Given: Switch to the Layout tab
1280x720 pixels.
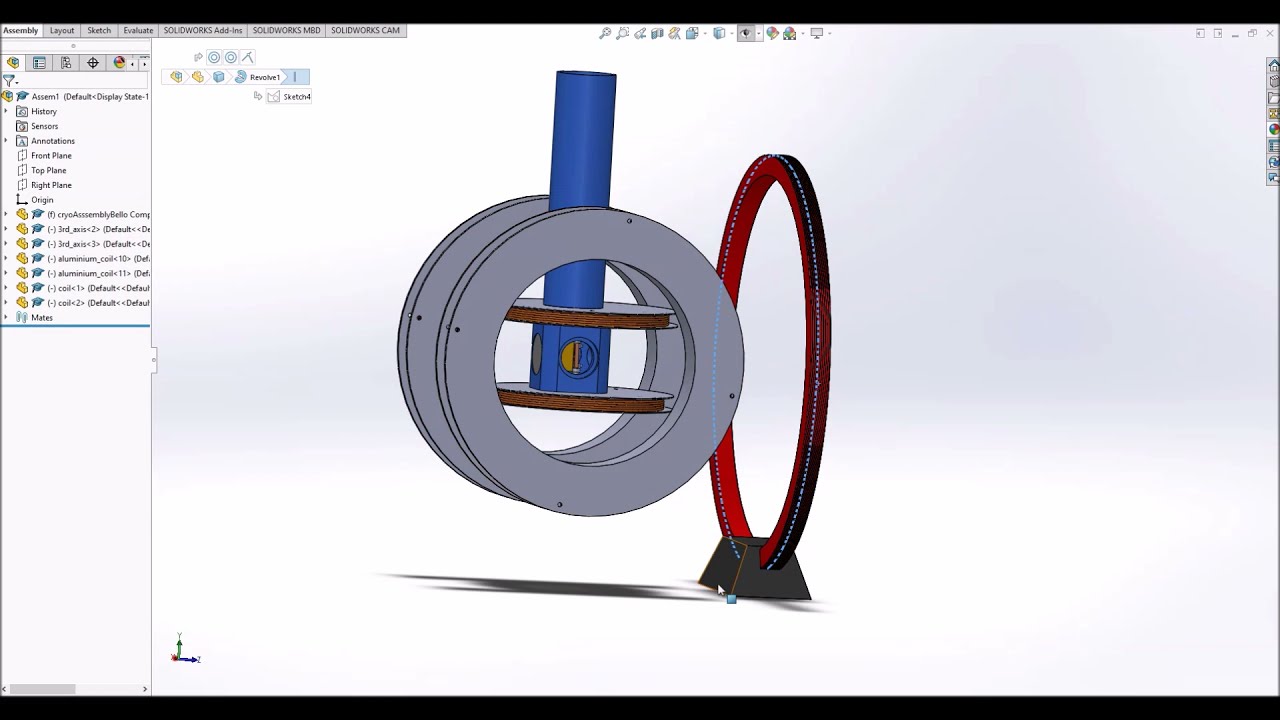Looking at the screenshot, I should tap(62, 30).
